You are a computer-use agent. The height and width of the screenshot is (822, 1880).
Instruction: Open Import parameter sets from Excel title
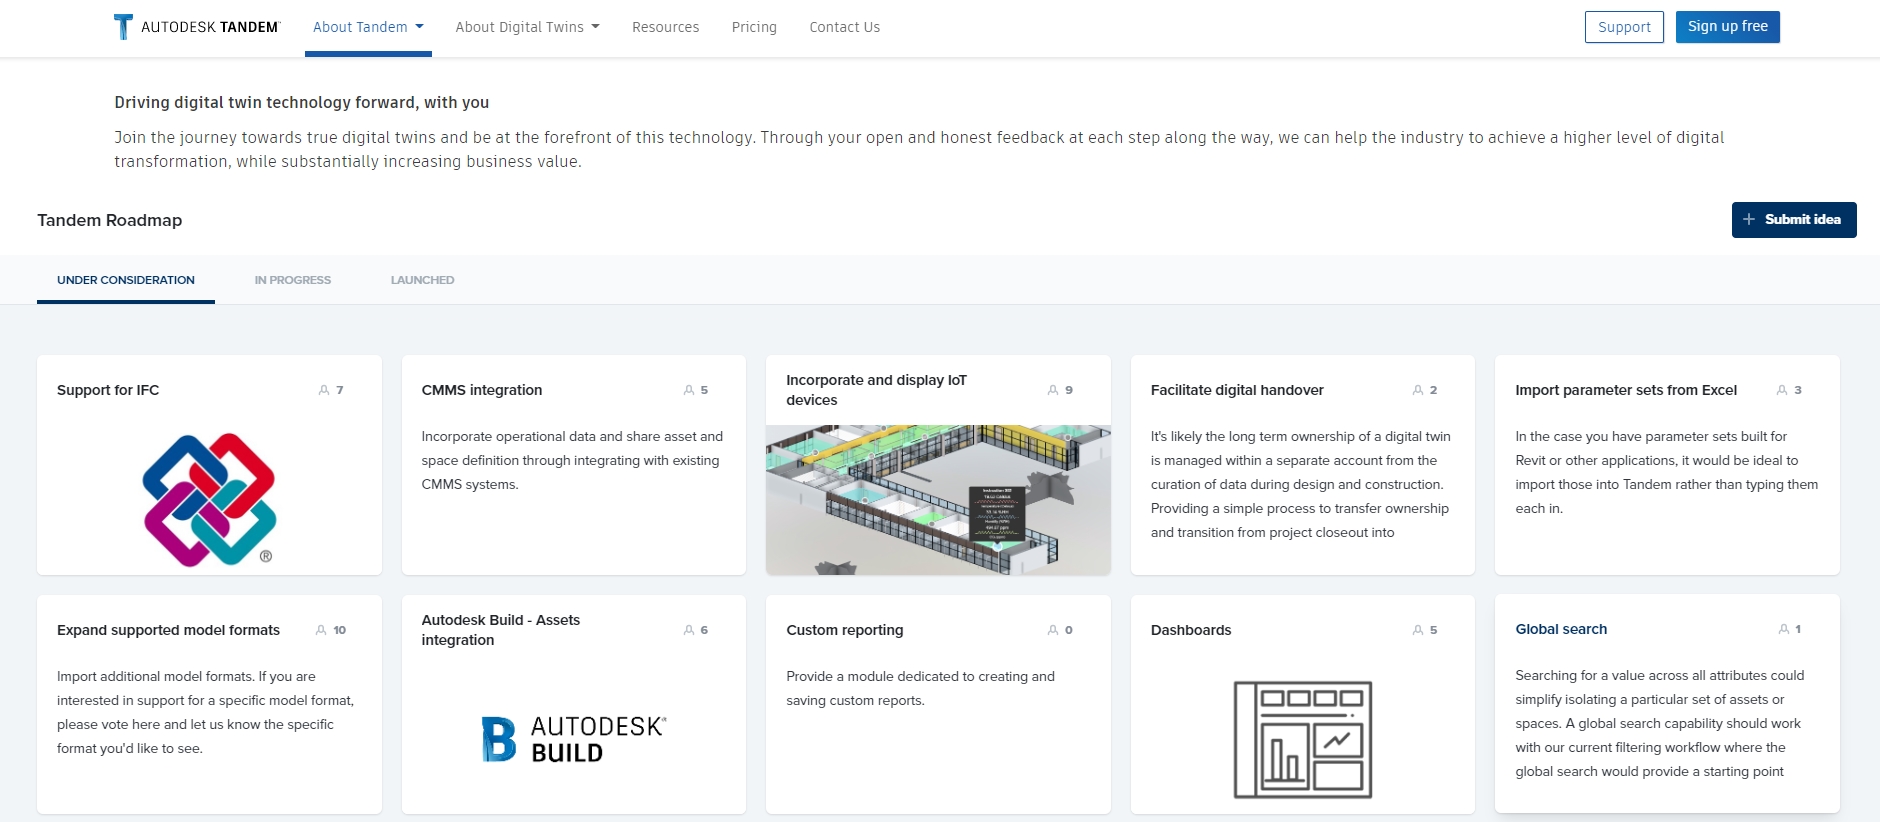click(x=1626, y=390)
